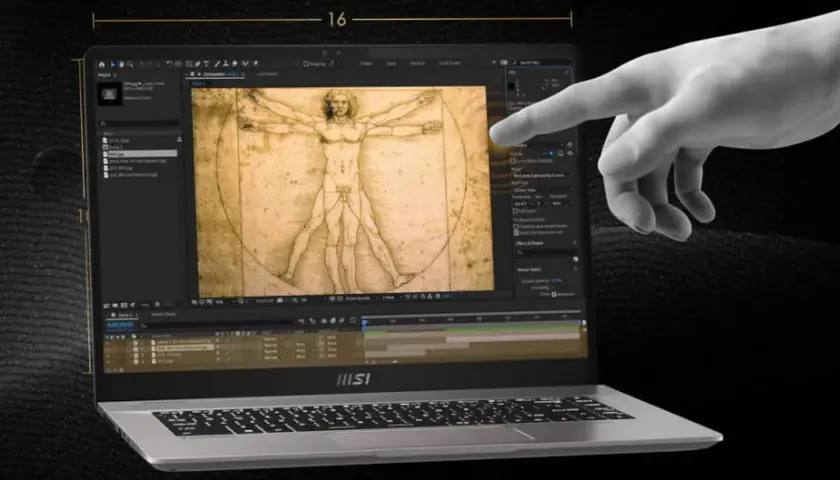Image resolution: width=840 pixels, height=480 pixels.
Task: Click New Folder icon below Project panel
Action: [115, 305]
